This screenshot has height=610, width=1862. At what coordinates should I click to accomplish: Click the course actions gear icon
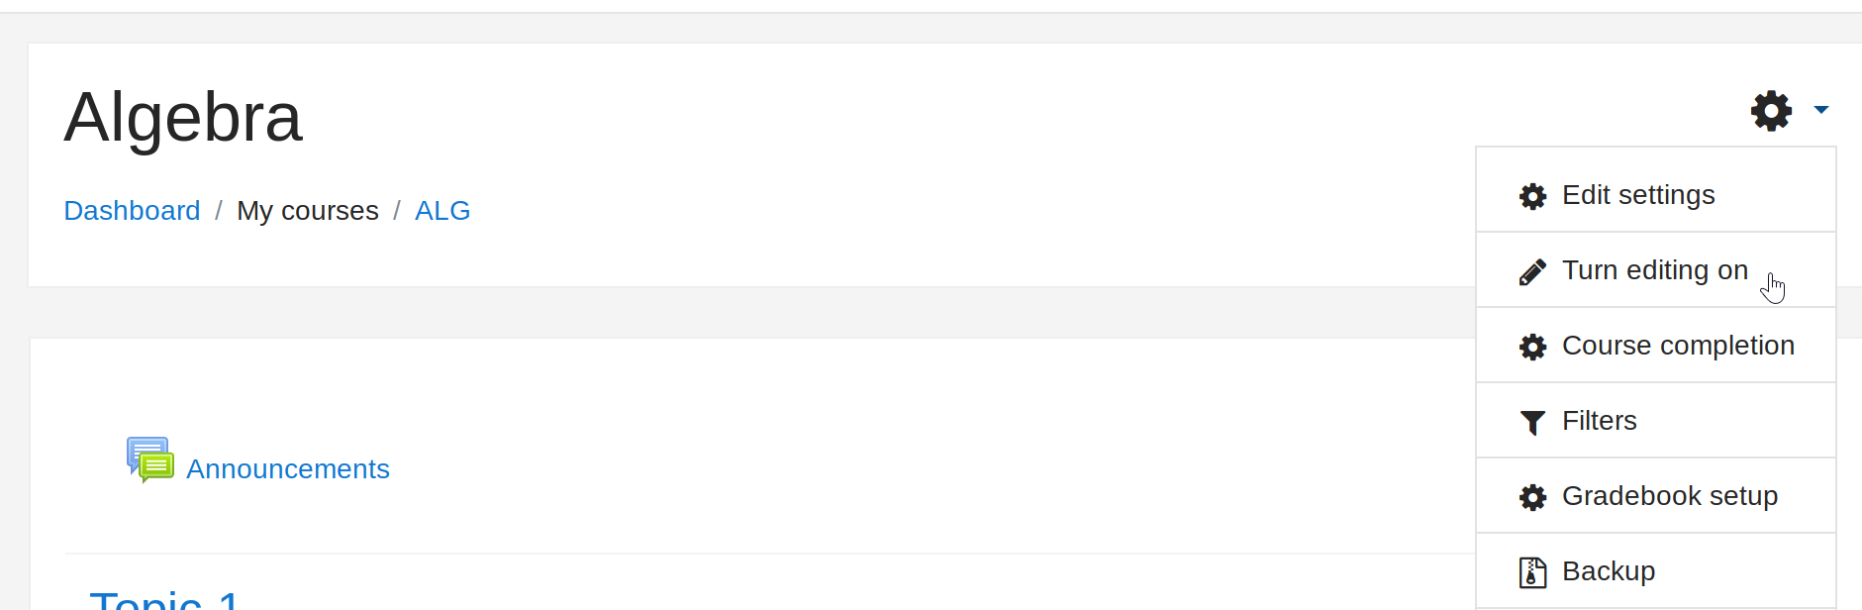[x=1770, y=110]
